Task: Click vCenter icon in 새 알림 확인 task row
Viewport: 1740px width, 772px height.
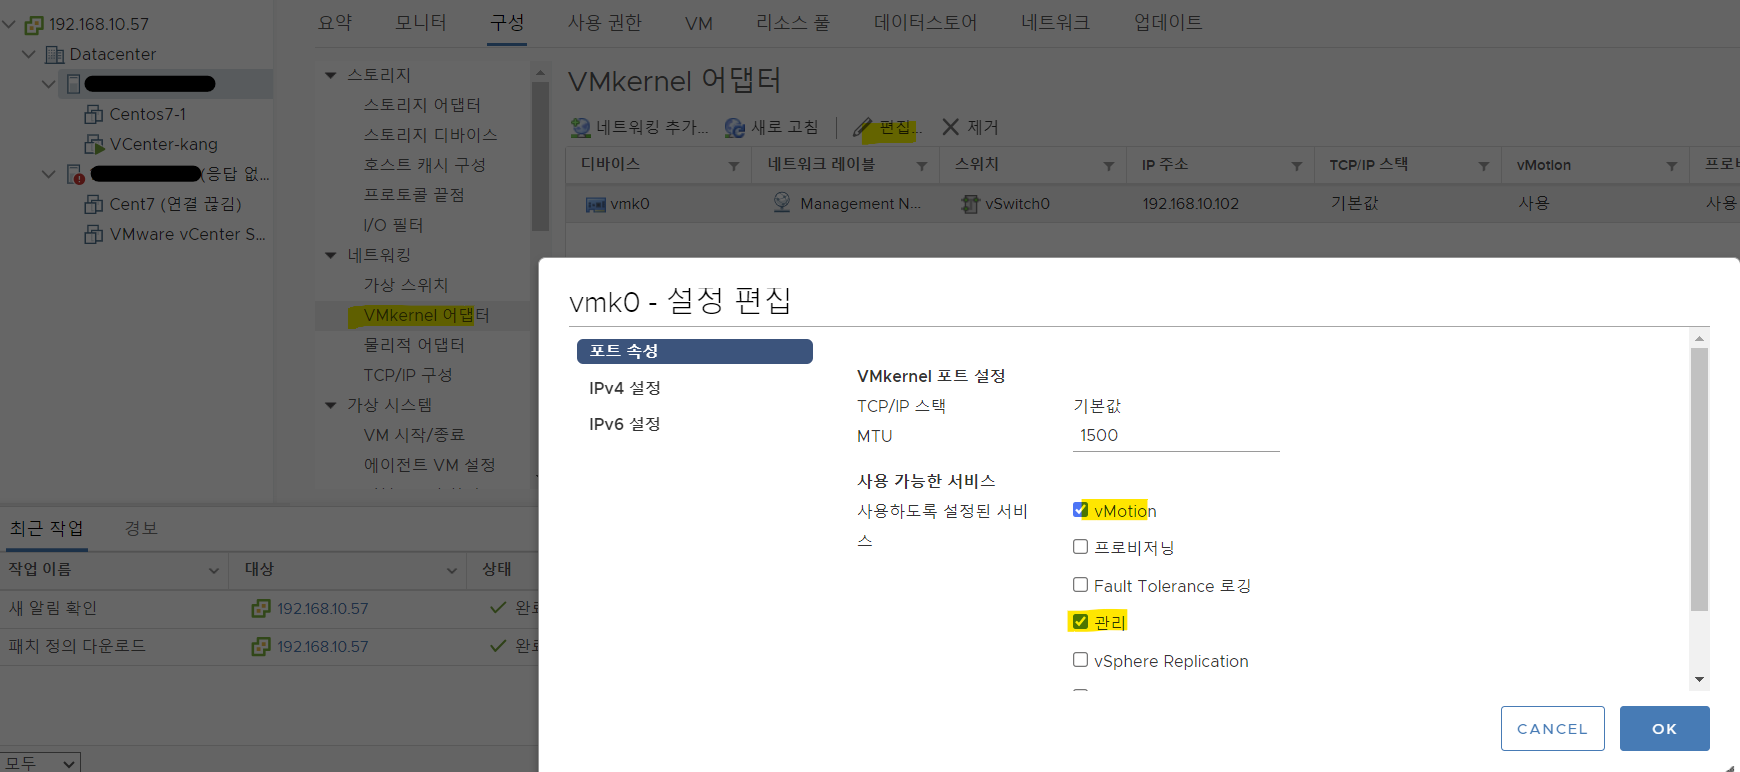Action: coord(261,608)
